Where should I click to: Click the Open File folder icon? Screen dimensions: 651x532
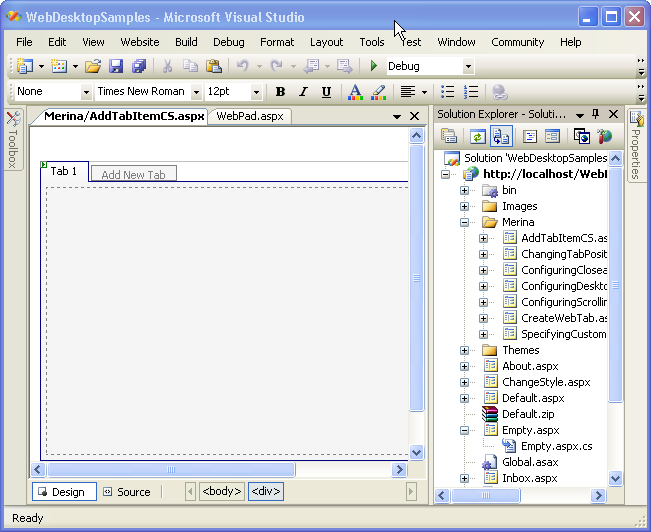pyautogui.click(x=92, y=66)
